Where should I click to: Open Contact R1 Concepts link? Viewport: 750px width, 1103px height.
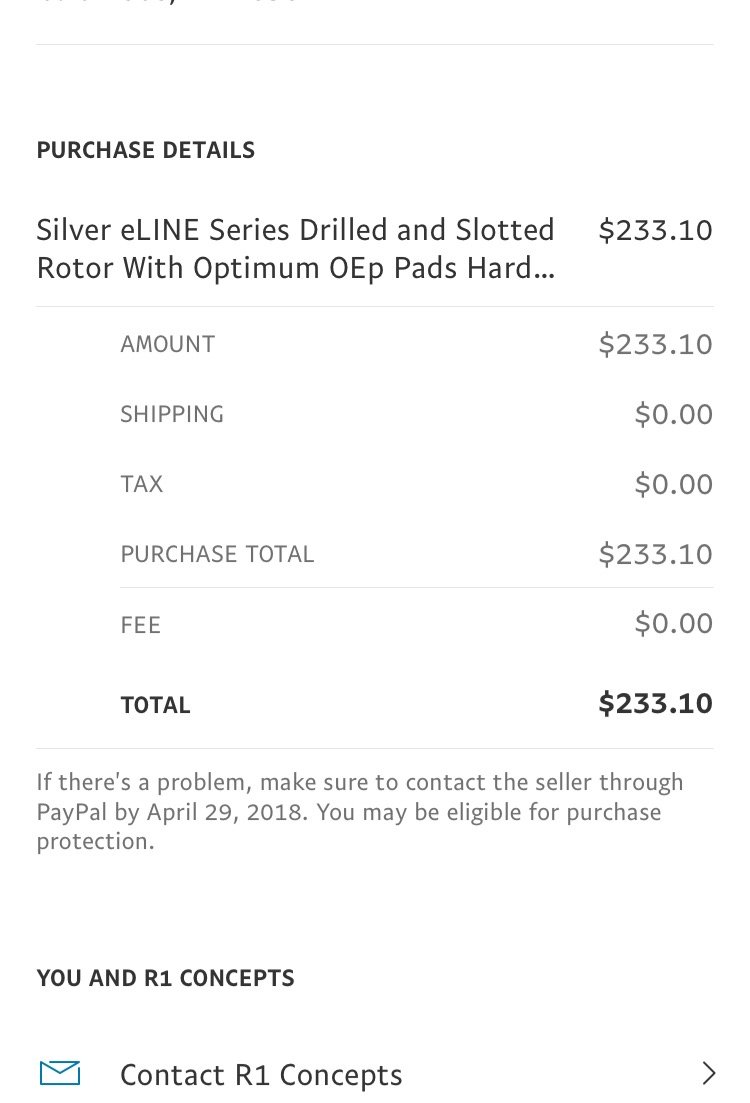tap(261, 1075)
